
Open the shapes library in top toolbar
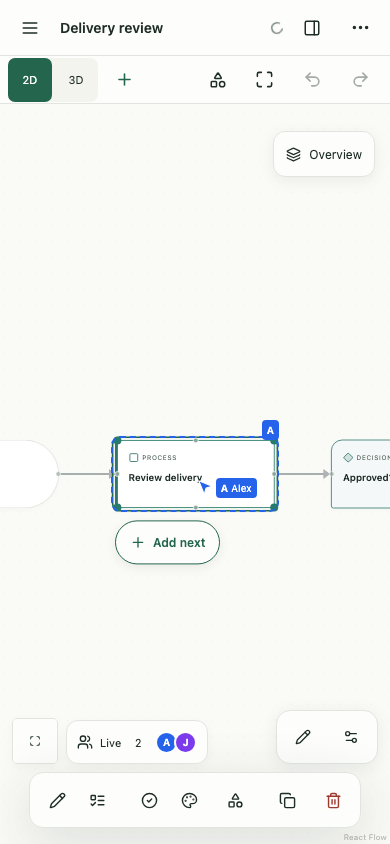click(218, 80)
